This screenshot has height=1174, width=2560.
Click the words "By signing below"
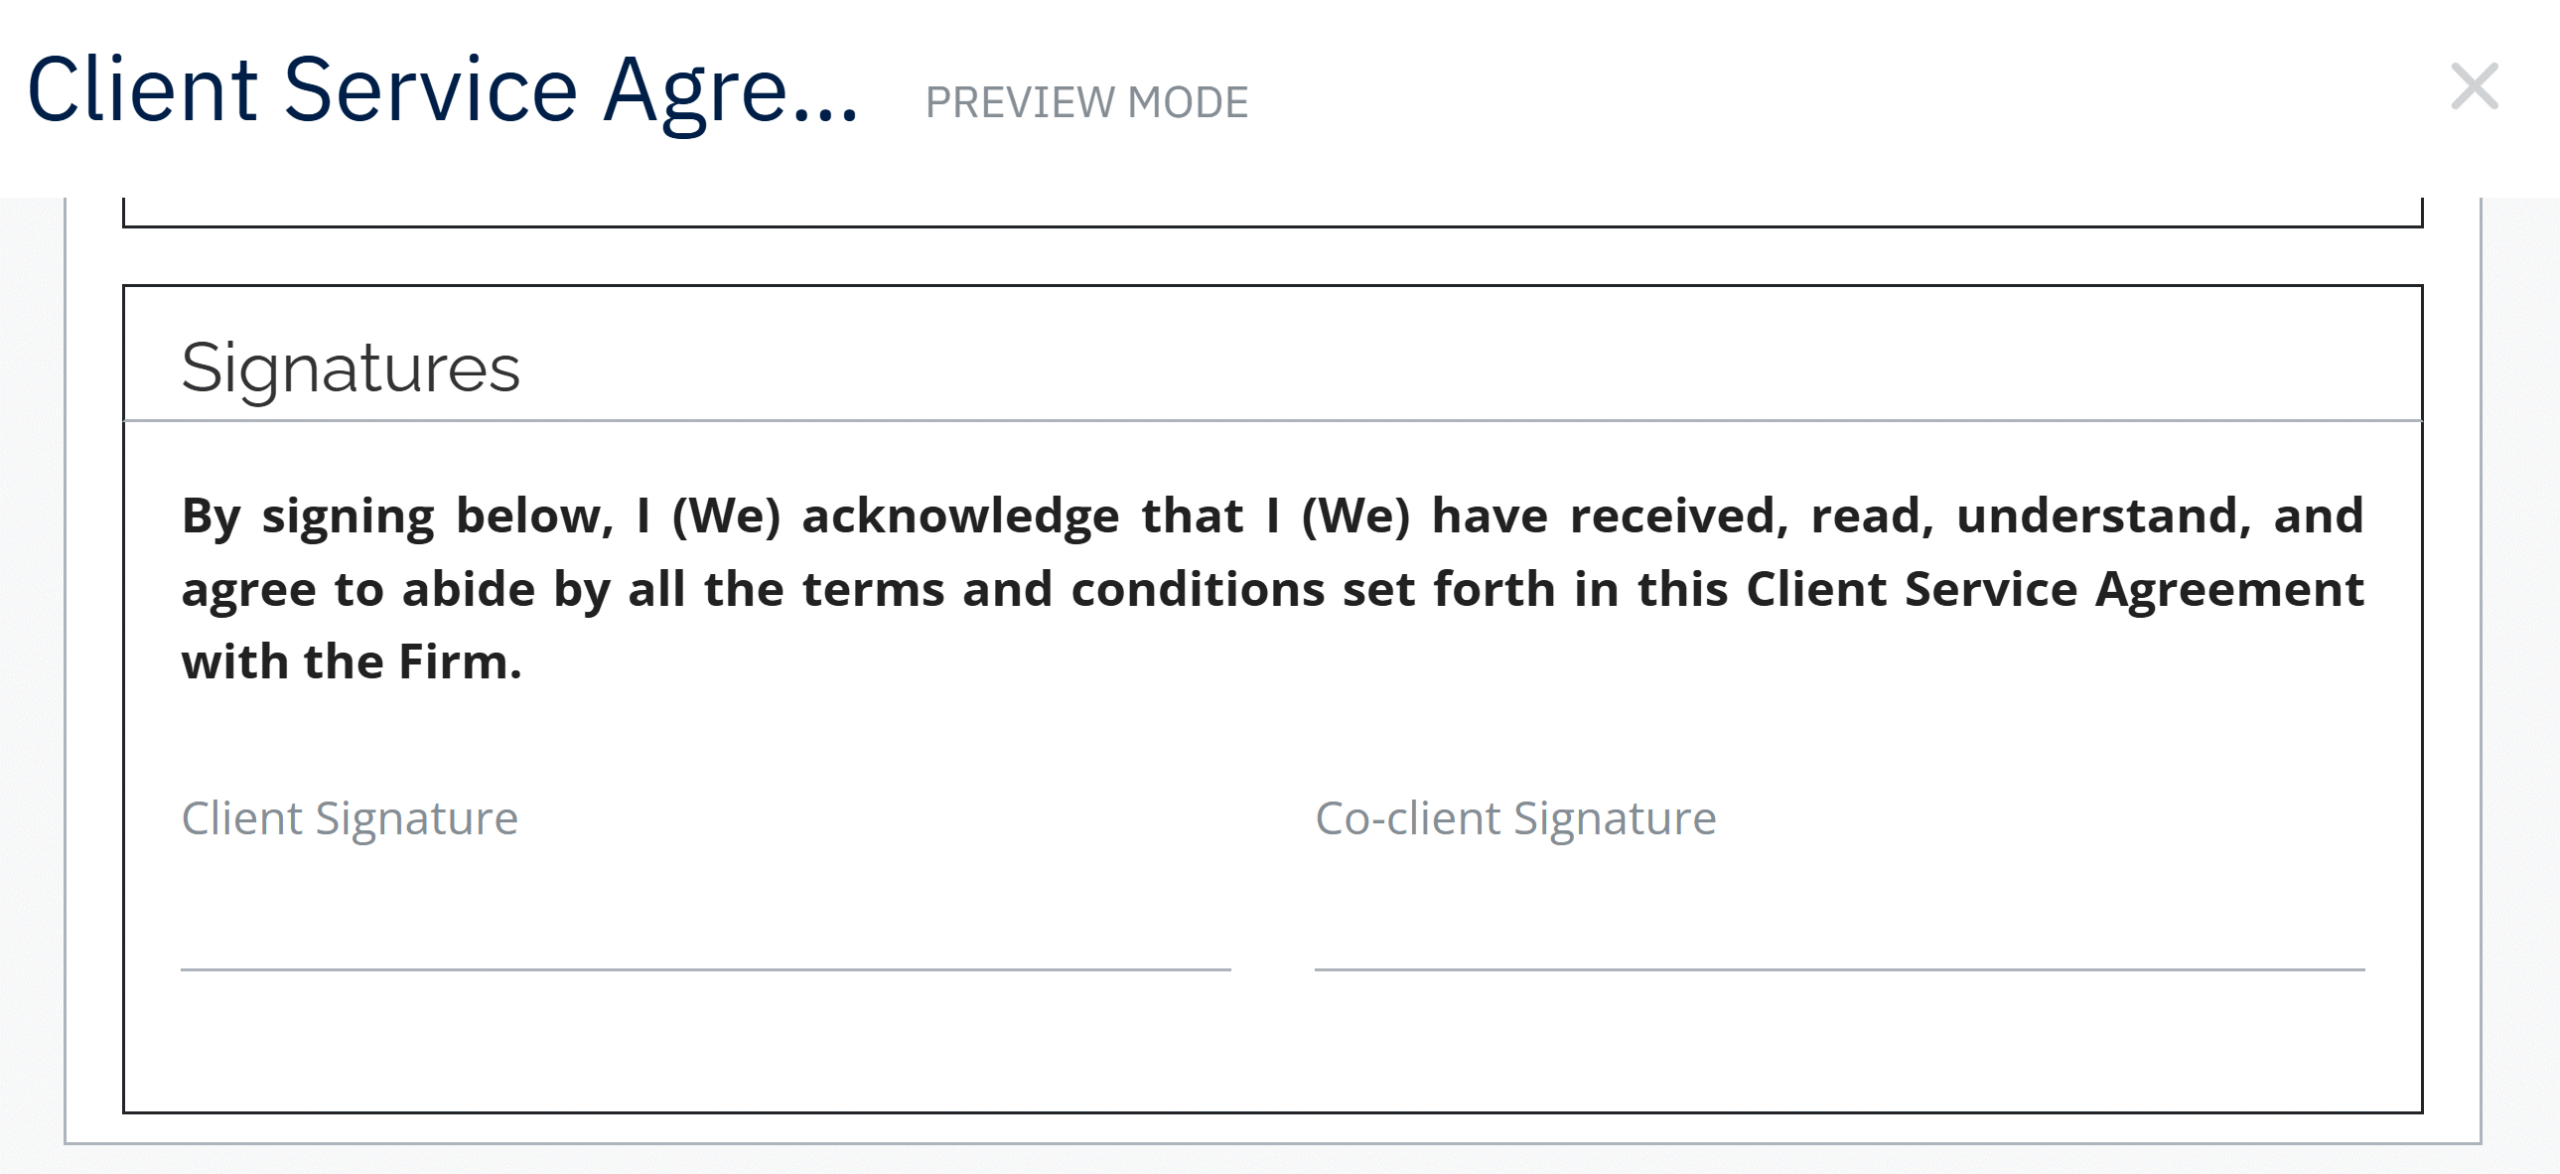point(396,516)
